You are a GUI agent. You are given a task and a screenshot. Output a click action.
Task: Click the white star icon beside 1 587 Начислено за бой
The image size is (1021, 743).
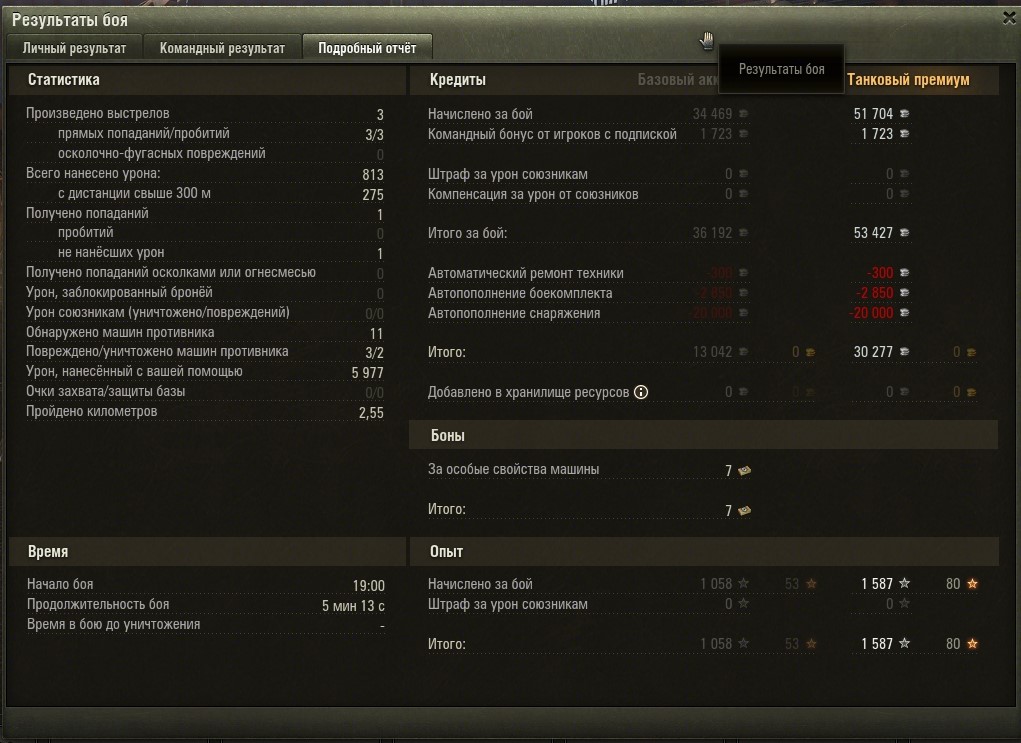point(904,583)
